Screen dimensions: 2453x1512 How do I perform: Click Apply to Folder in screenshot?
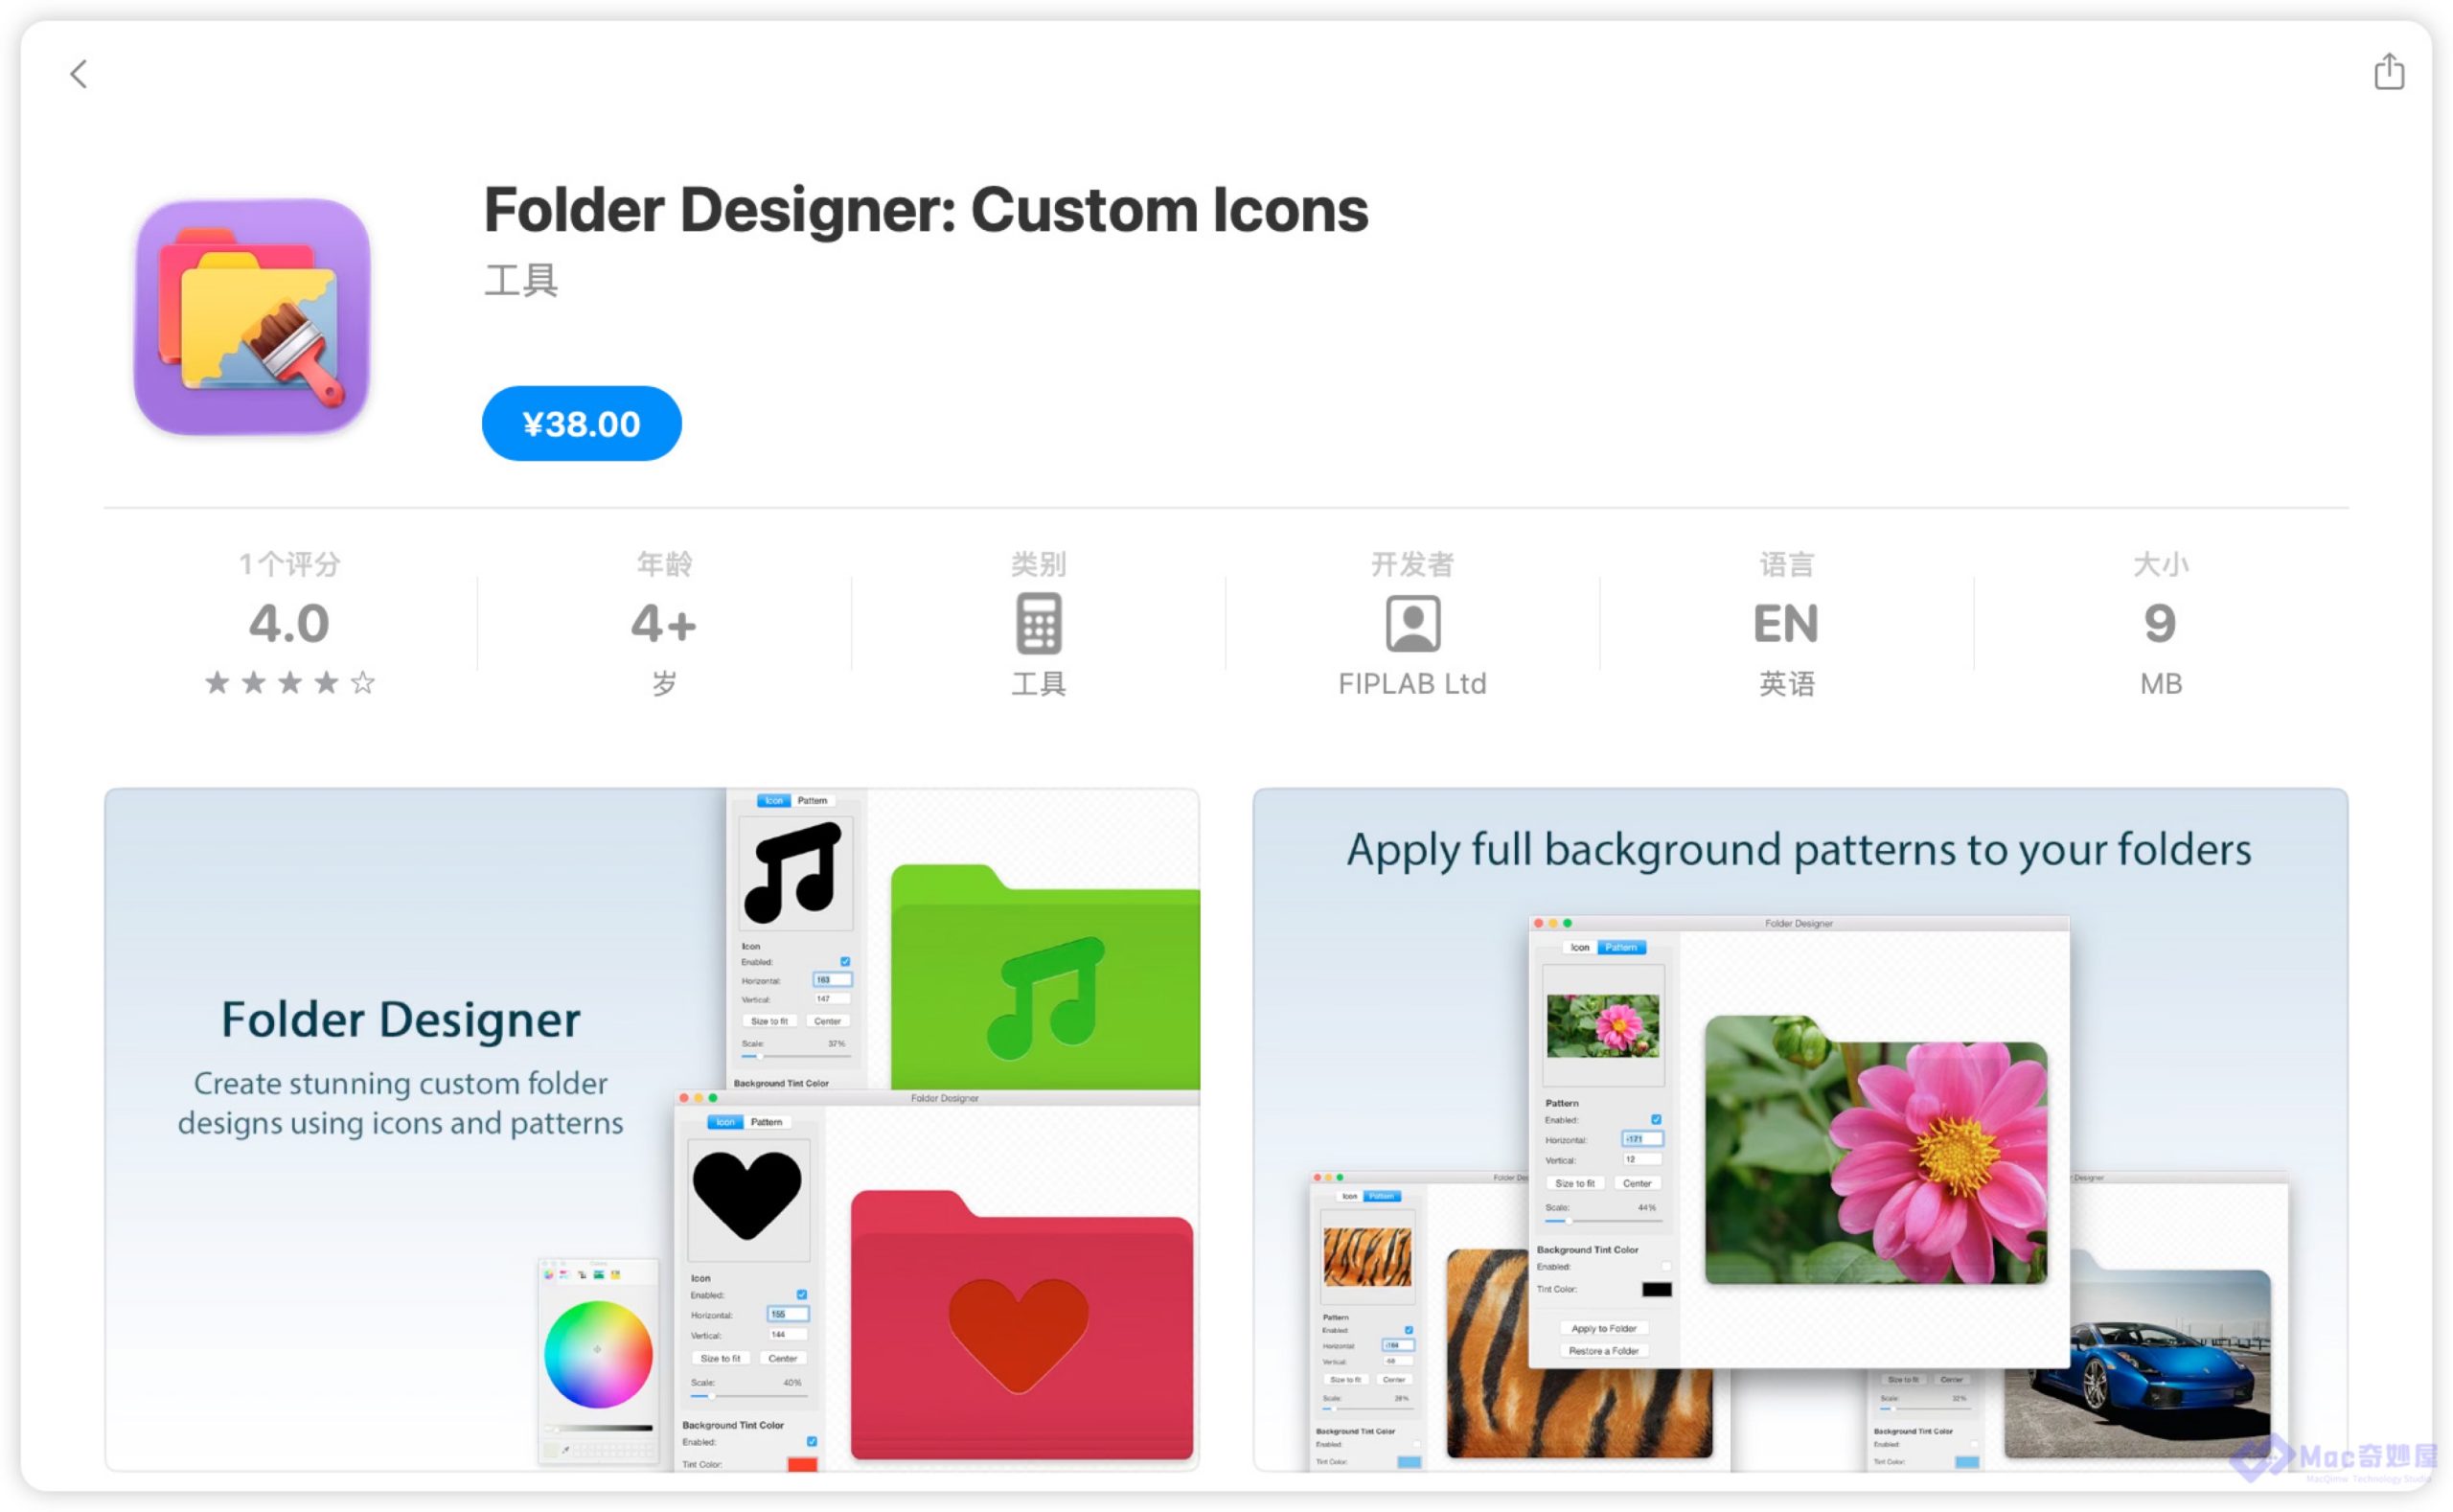click(1603, 1328)
